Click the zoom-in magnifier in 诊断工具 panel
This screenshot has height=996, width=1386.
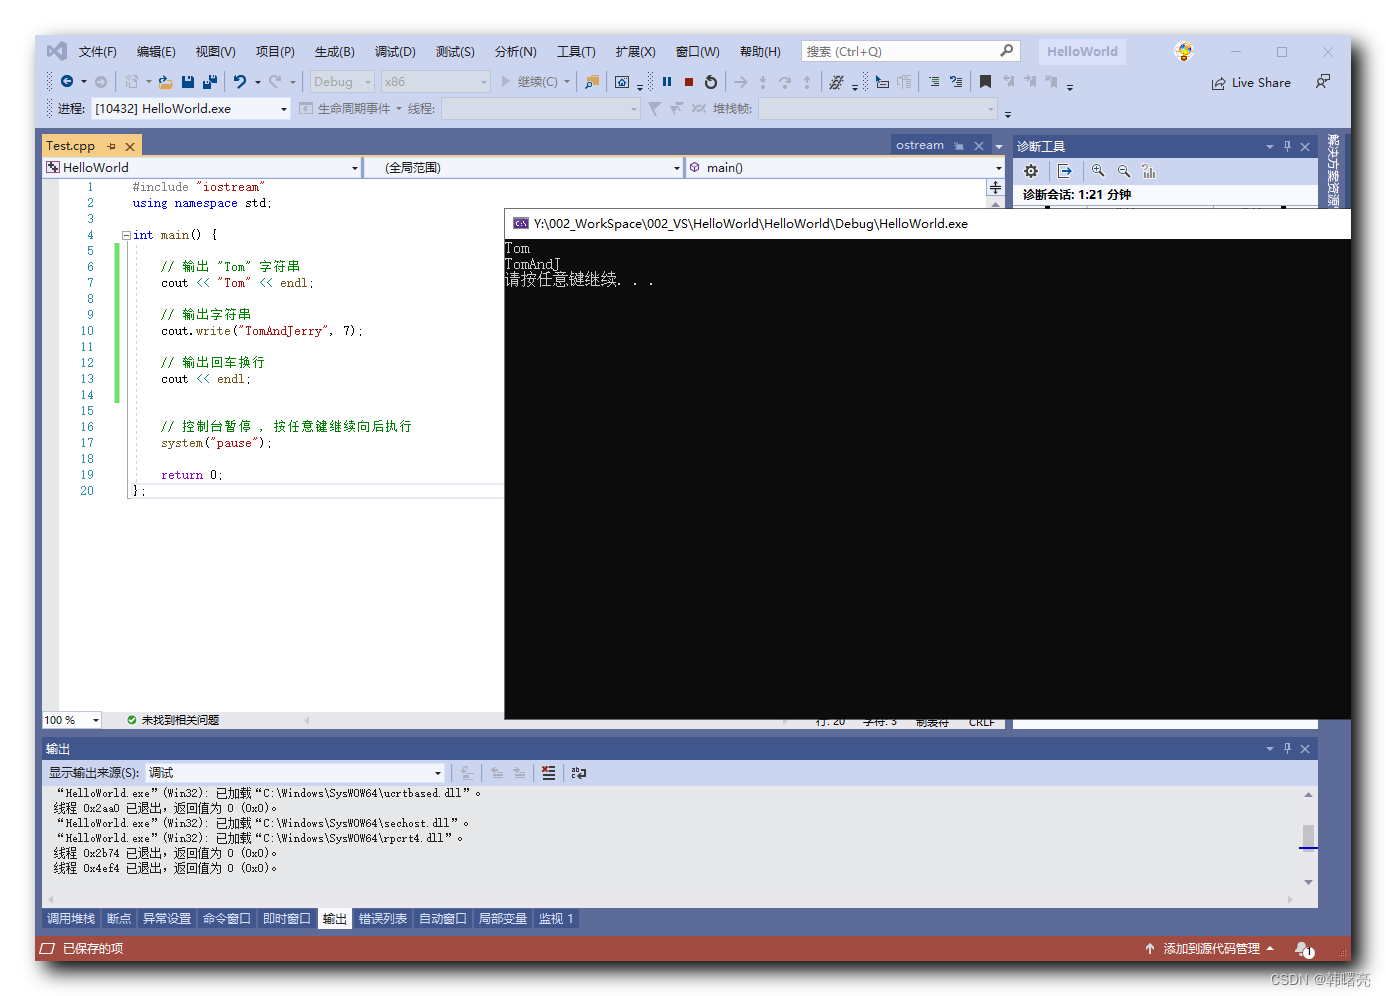click(x=1098, y=171)
